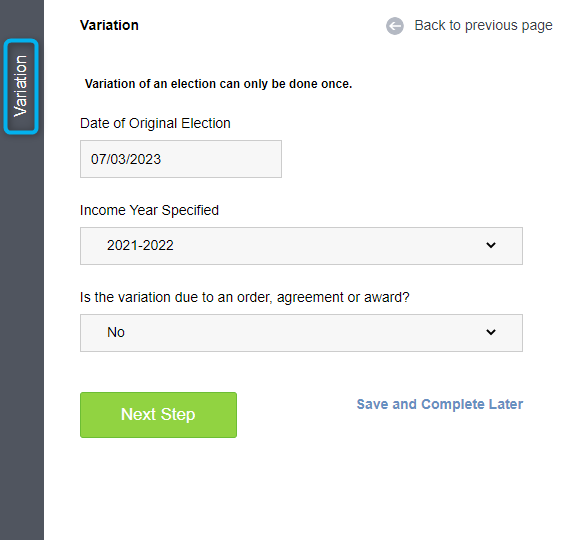
Task: Open the Income Year Specified dropdown
Action: click(301, 246)
